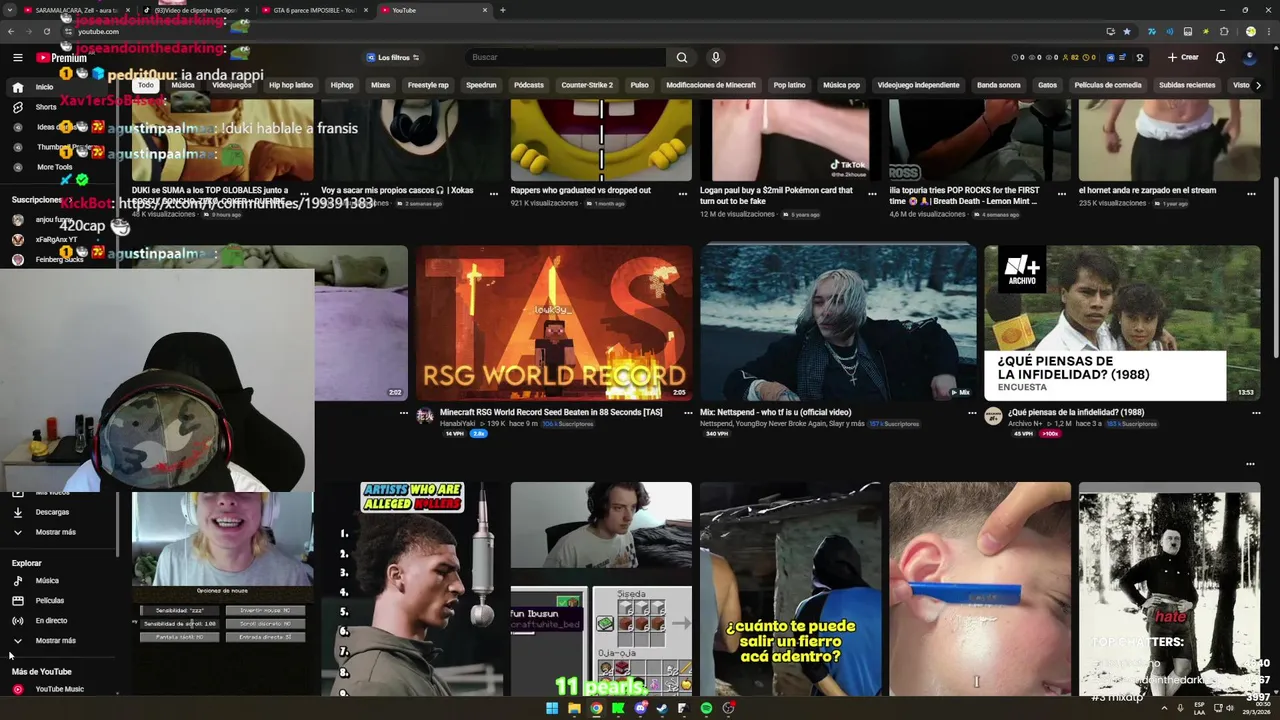
Task: Start voice search with the microphone
Action: [716, 58]
